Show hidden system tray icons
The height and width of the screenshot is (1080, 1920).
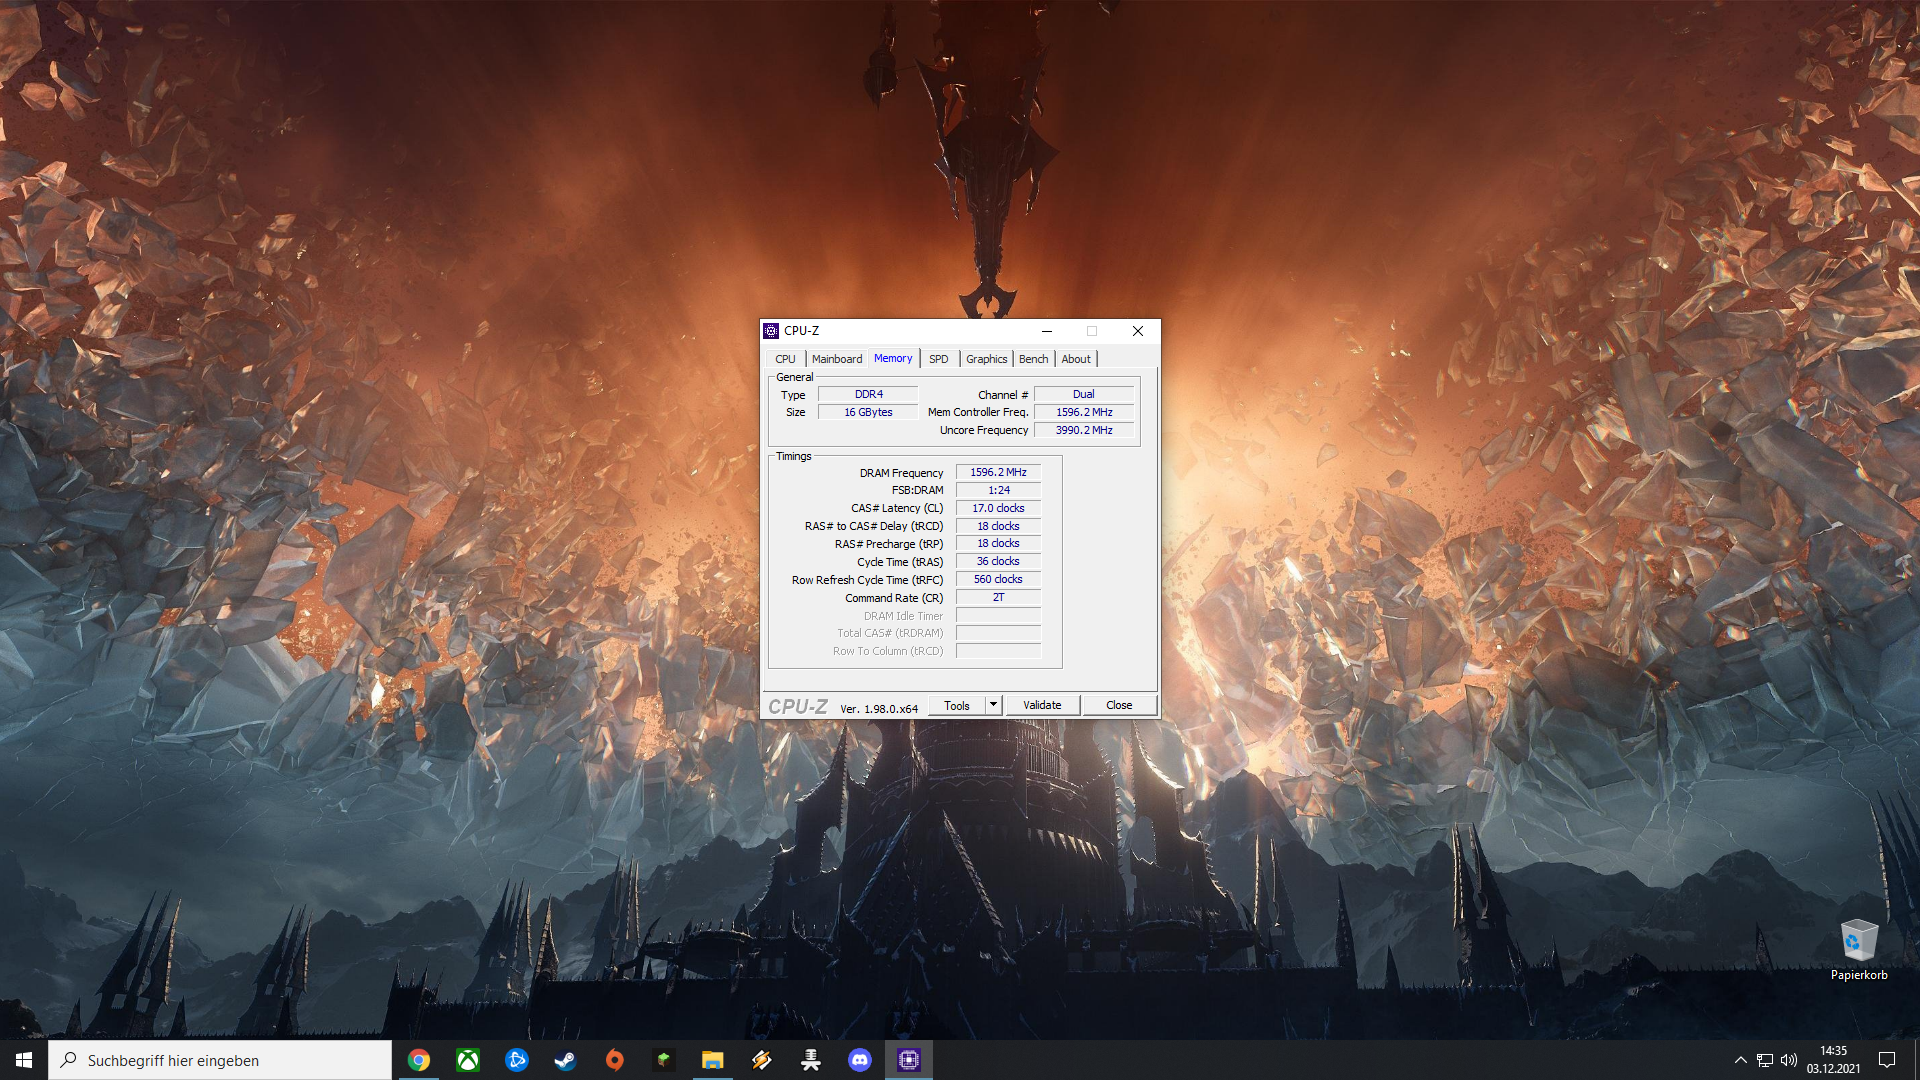[x=1741, y=1060]
